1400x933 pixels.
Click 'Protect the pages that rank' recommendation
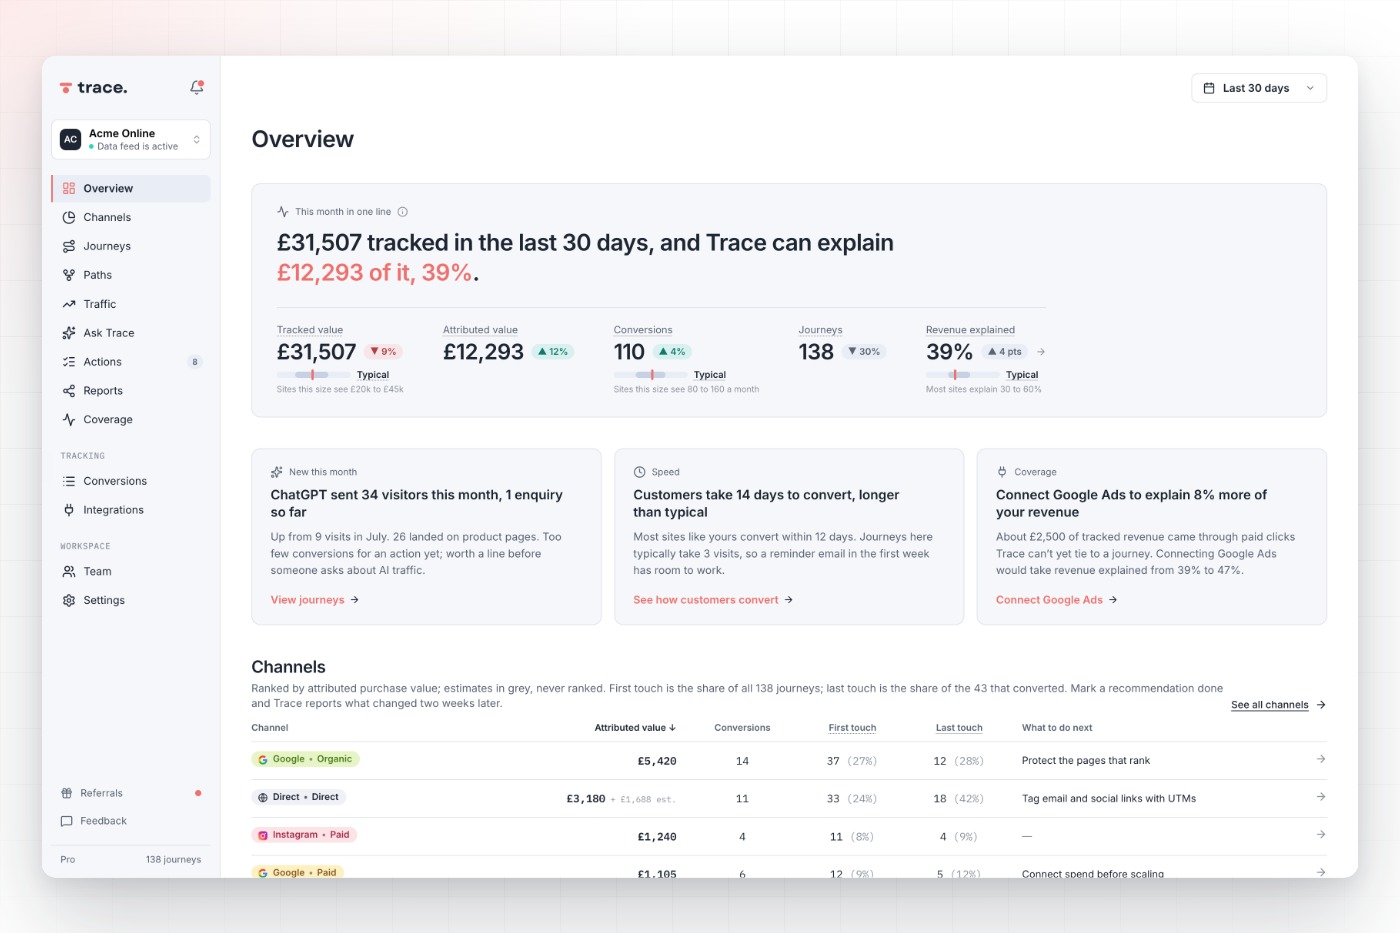1086,761
